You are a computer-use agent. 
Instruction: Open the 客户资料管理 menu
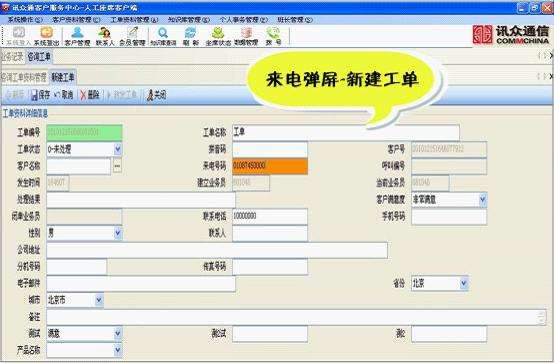[x=76, y=20]
